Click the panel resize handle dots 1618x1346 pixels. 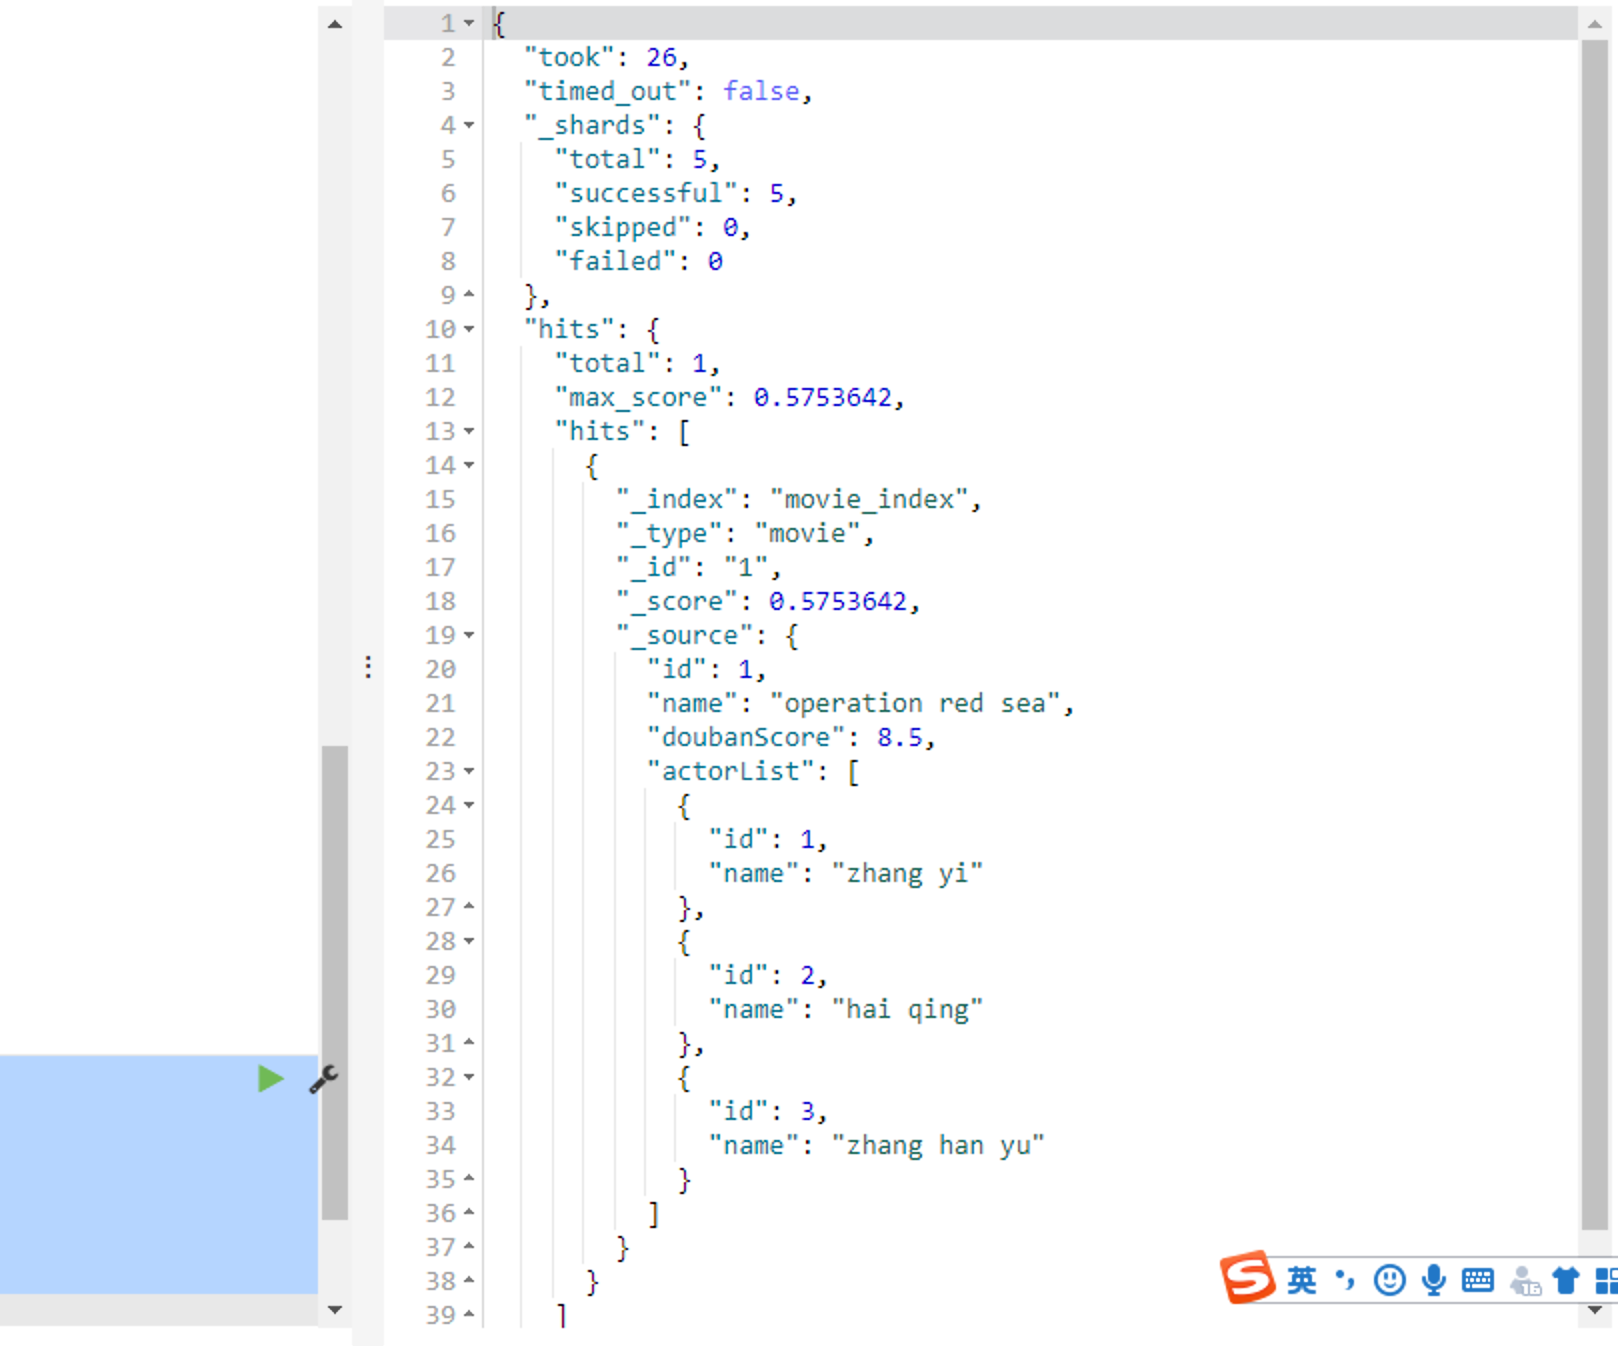(368, 667)
